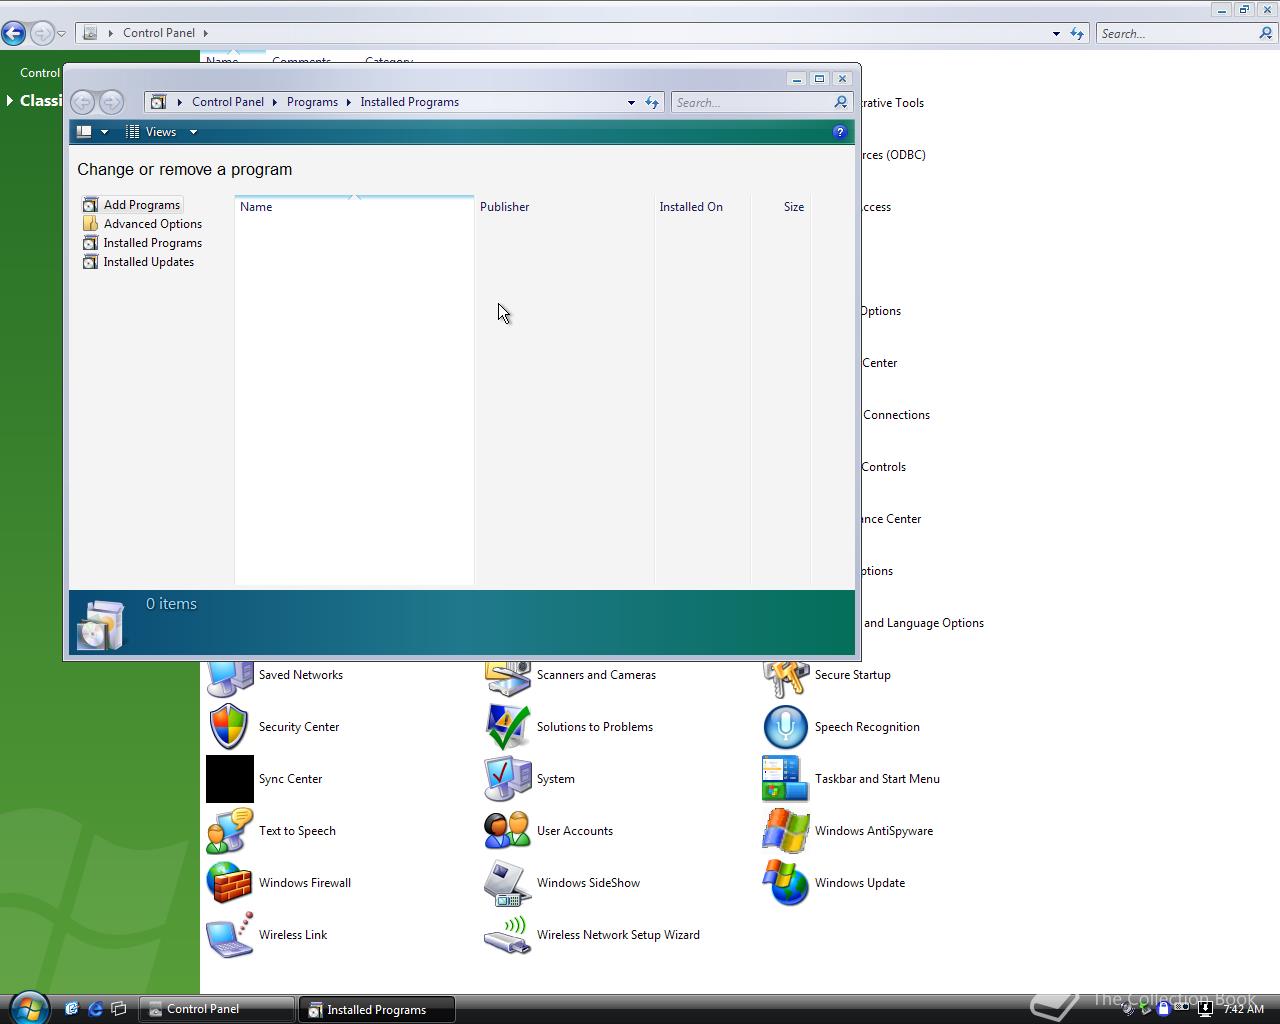Switch to Control Panel taskbar button

(x=217, y=1009)
